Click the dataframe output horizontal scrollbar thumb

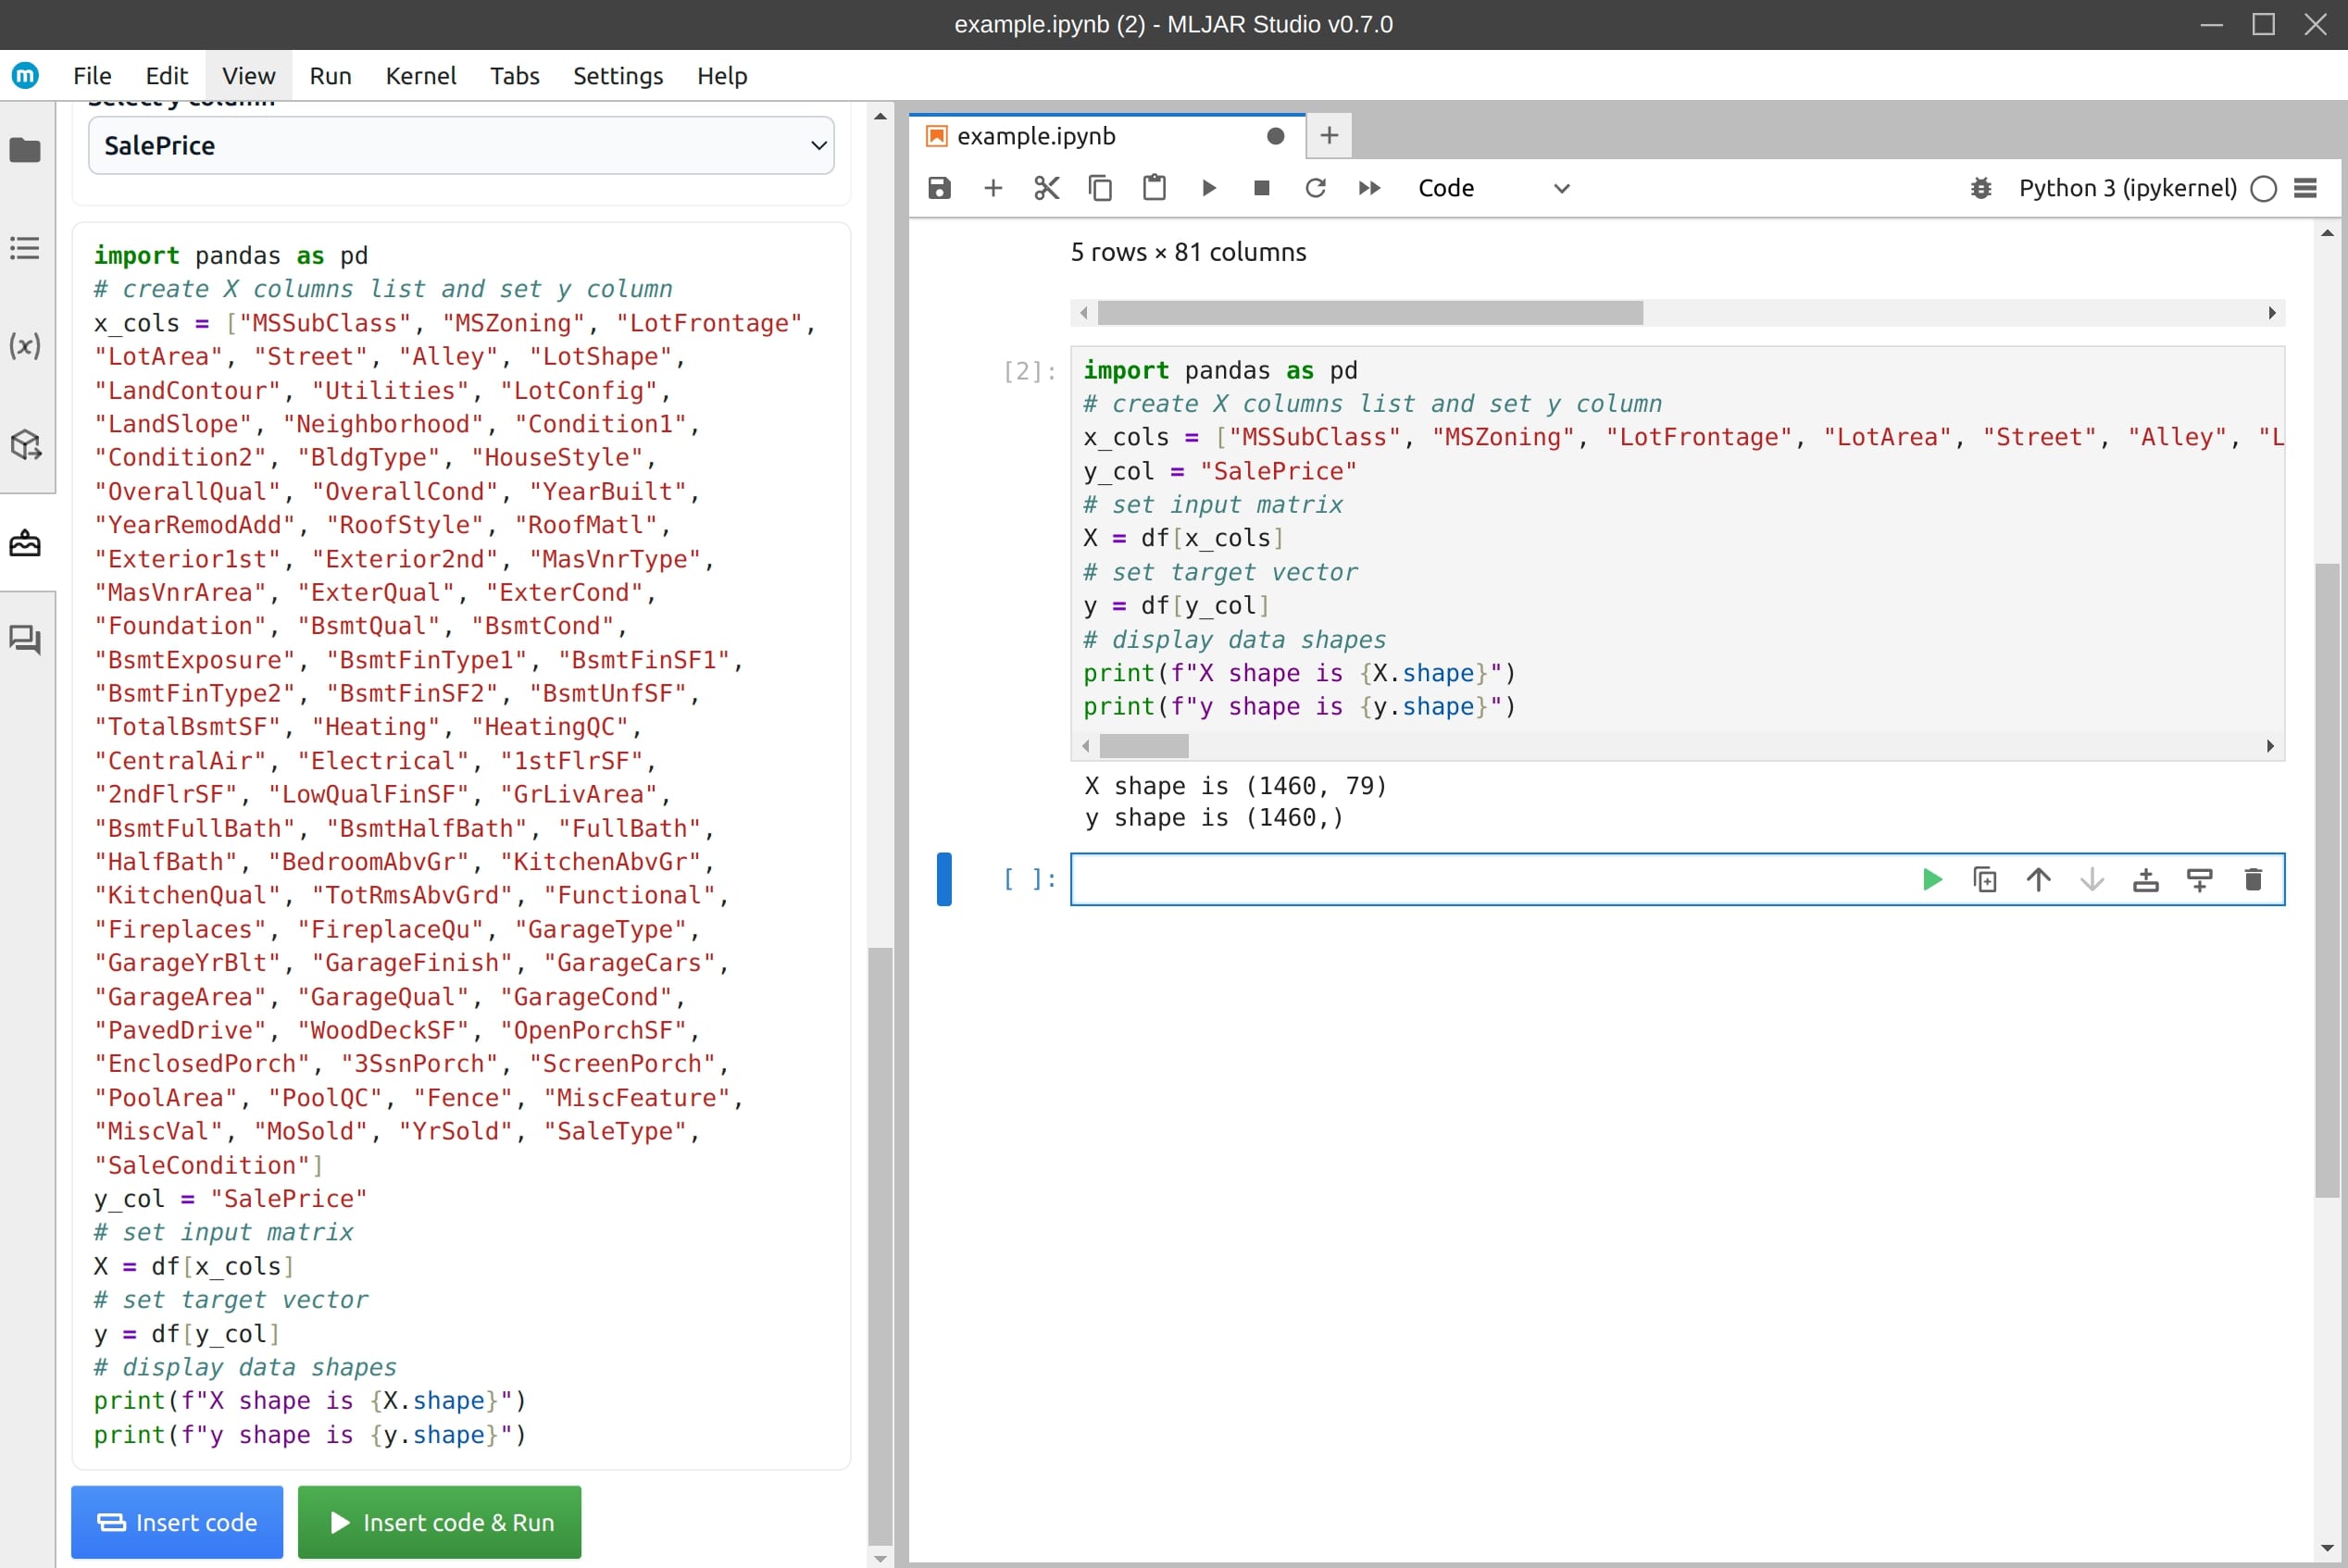click(x=1370, y=313)
